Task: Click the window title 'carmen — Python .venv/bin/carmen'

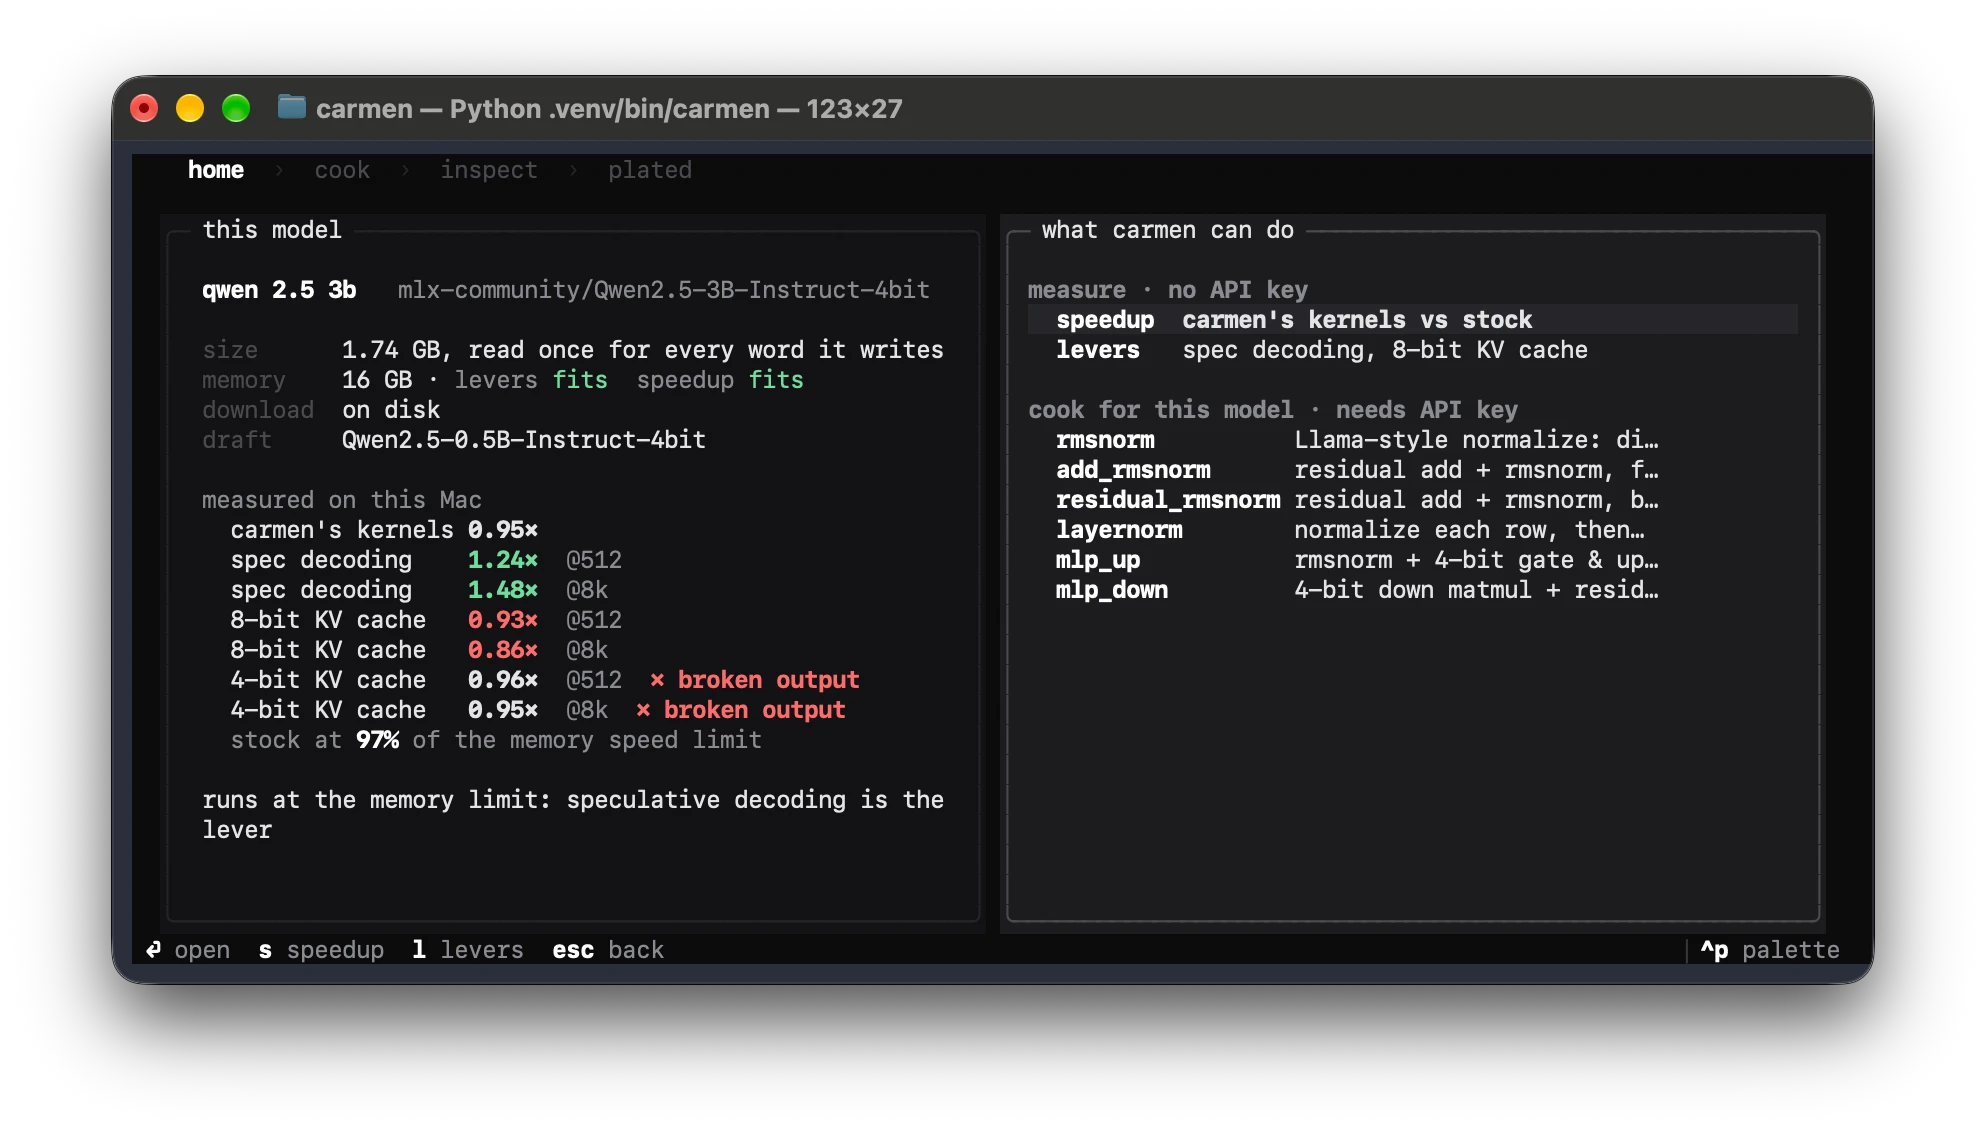Action: coord(543,109)
